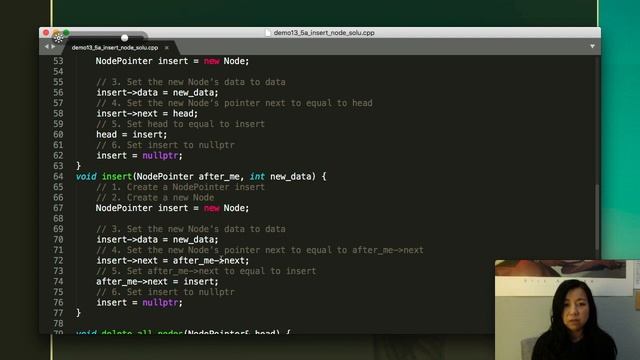The height and width of the screenshot is (360, 640).
Task: Click 'insert->next = head;' on line 58
Action: [x=147, y=114]
